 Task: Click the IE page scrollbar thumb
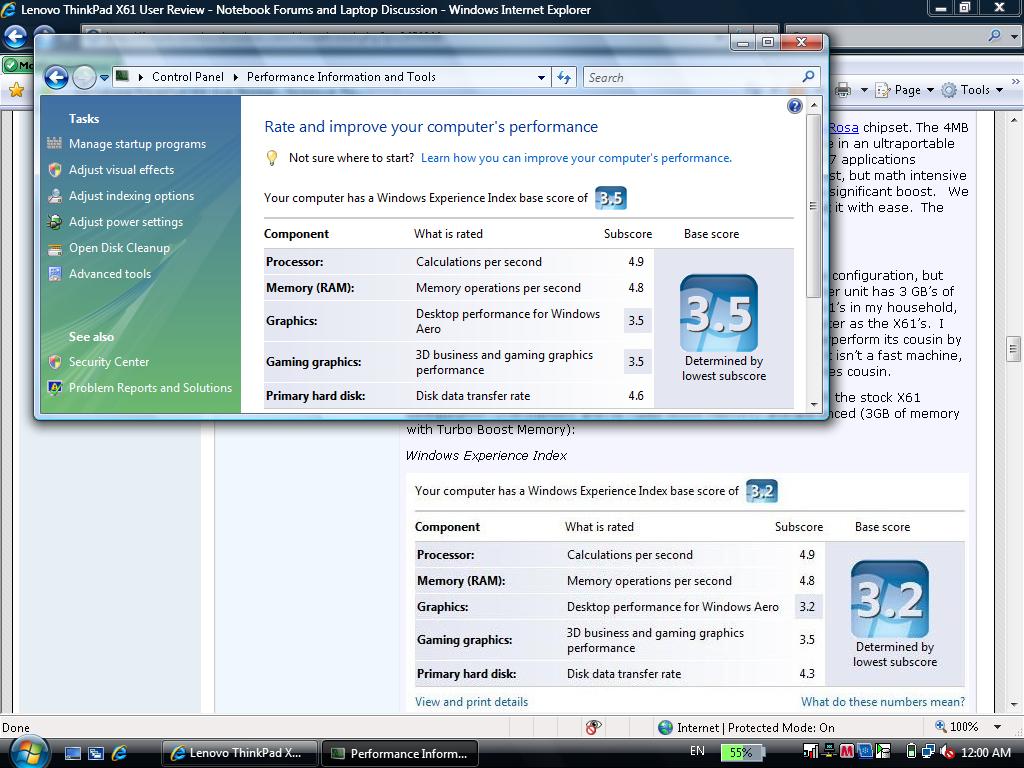pos(1014,349)
